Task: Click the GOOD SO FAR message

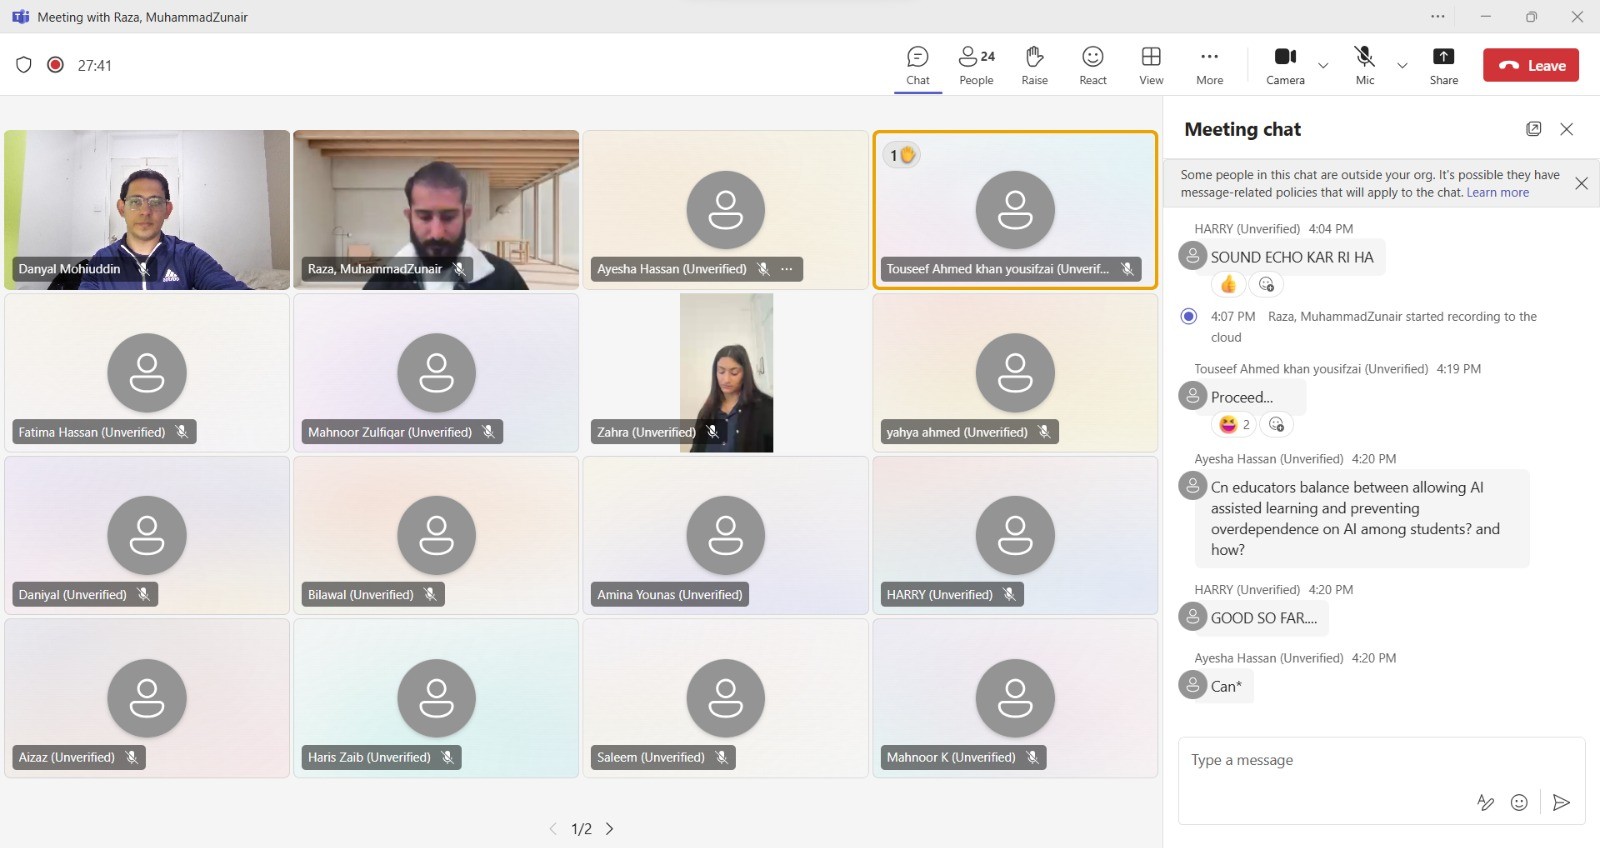Action: pyautogui.click(x=1264, y=618)
